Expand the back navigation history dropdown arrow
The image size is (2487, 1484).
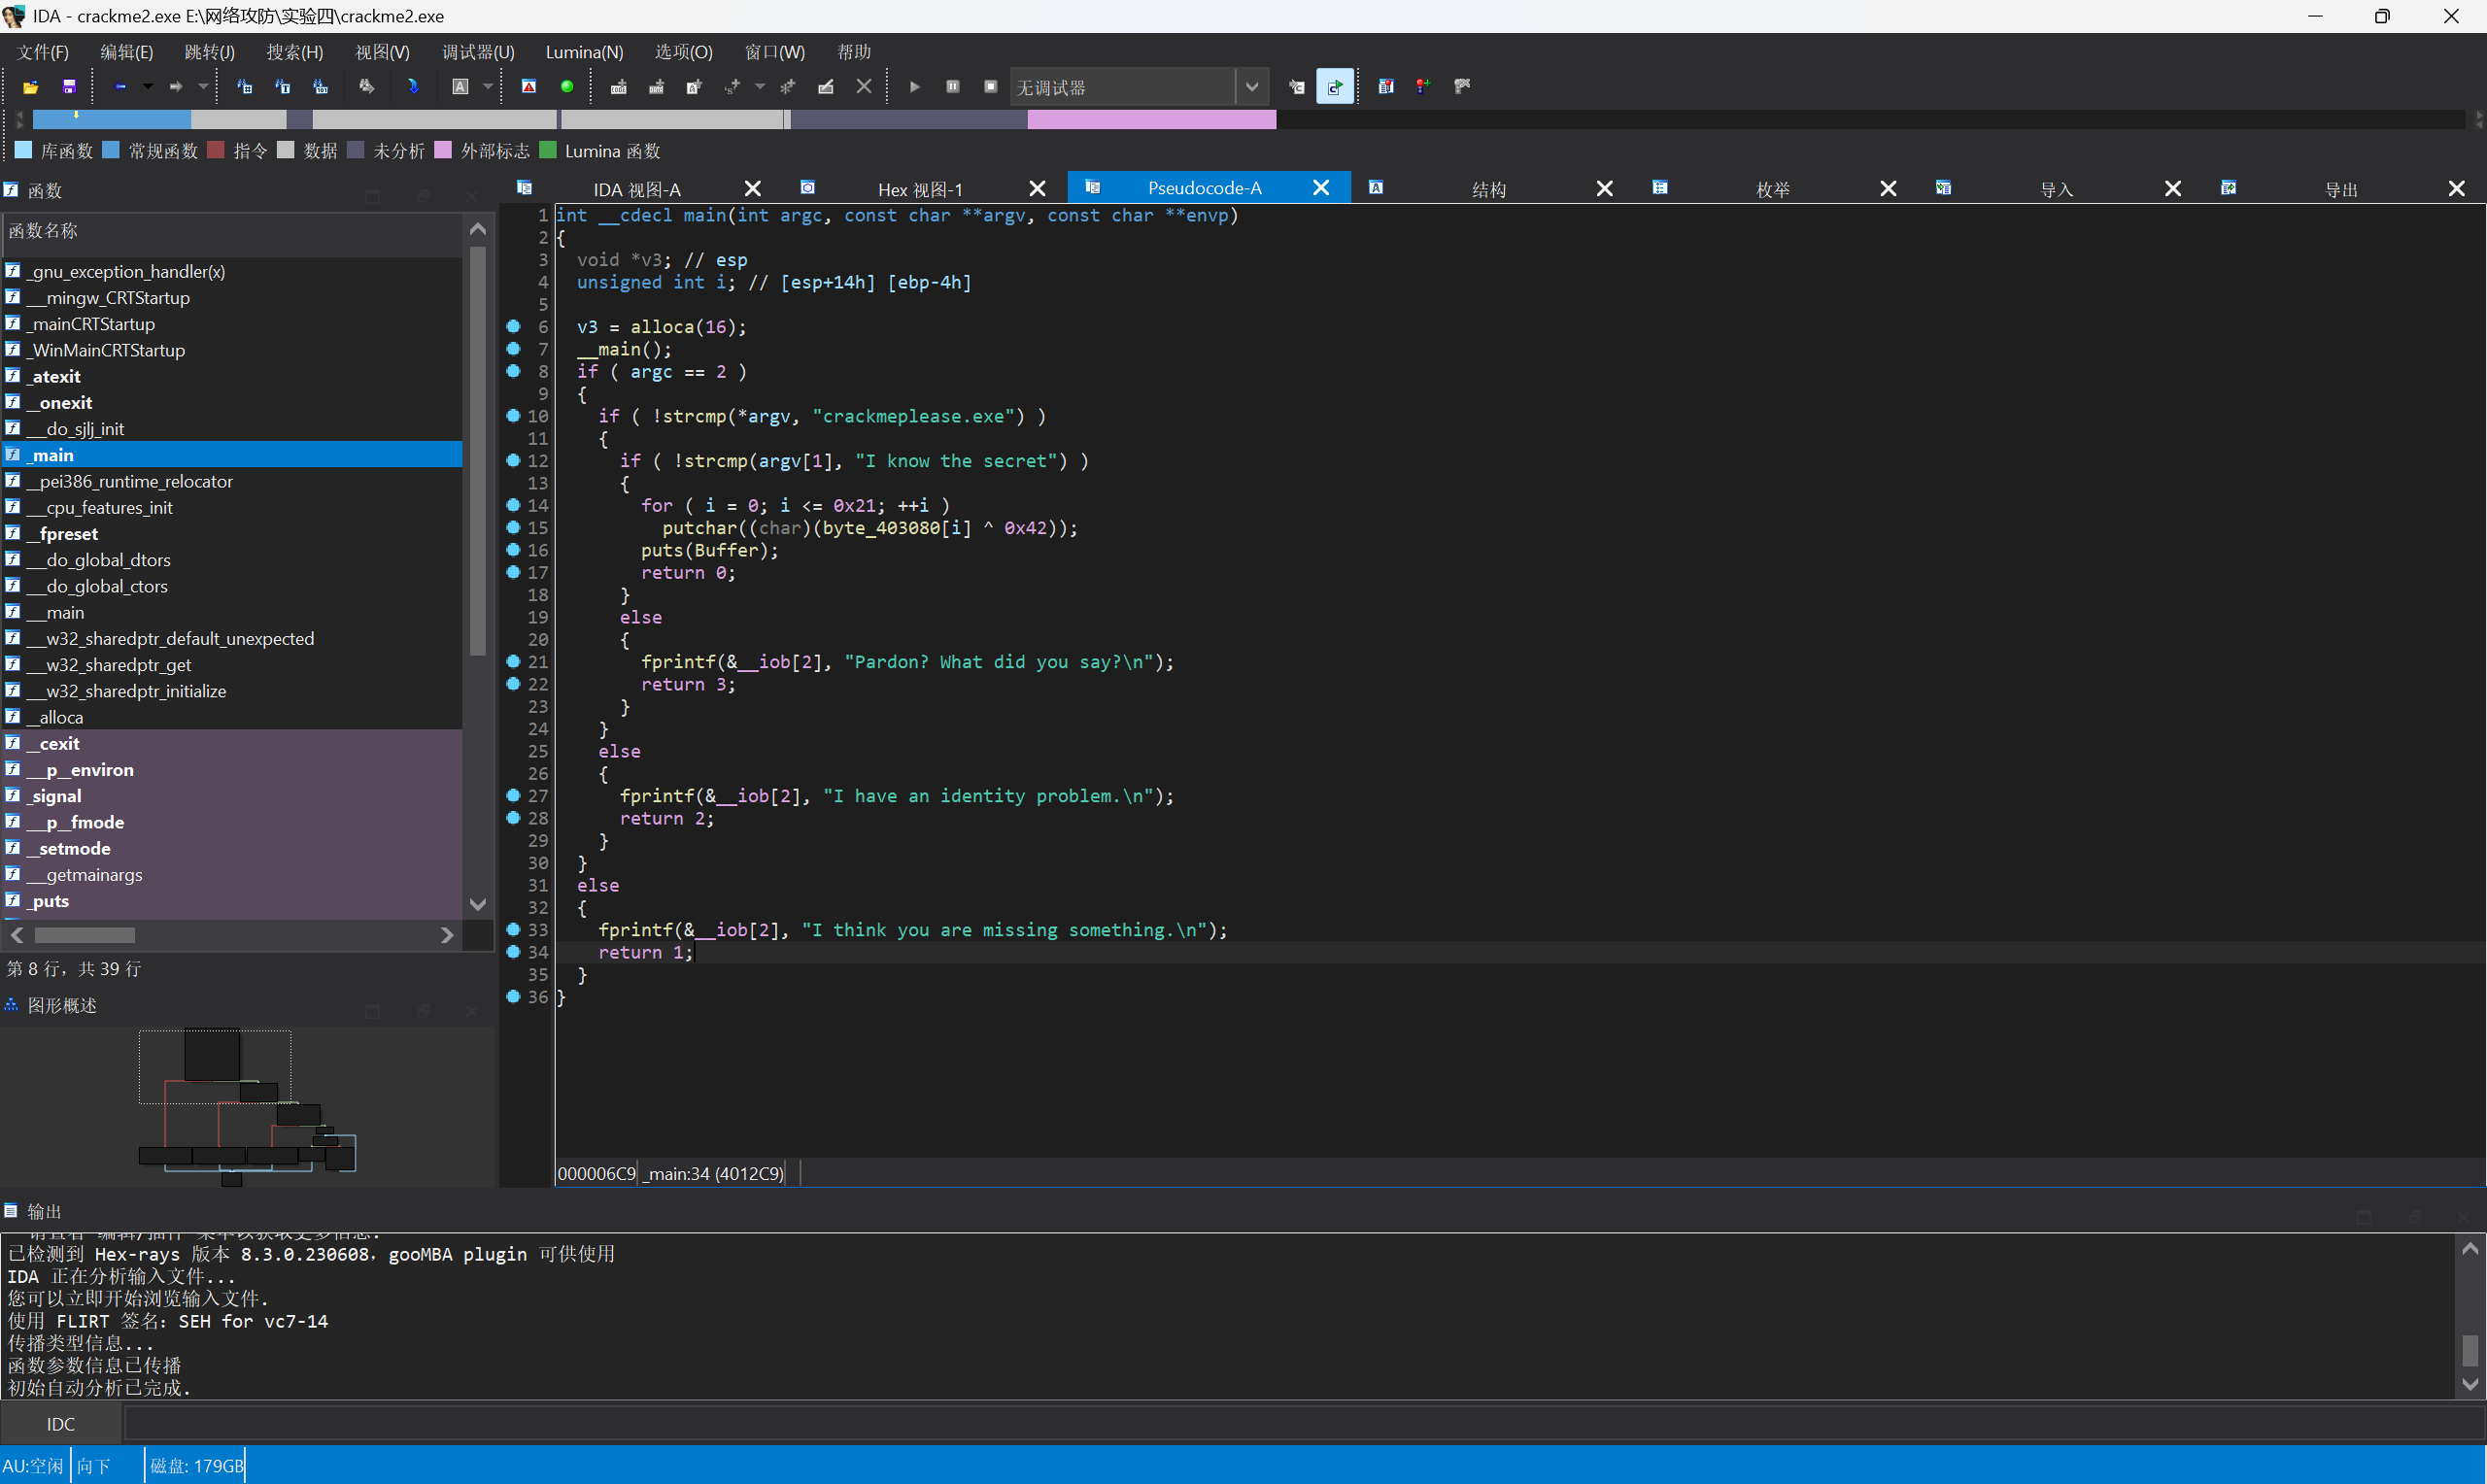[148, 87]
